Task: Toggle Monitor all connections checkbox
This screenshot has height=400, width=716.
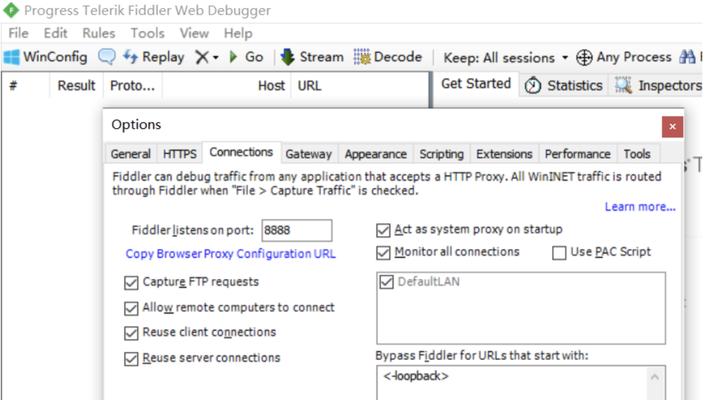Action: click(x=383, y=253)
